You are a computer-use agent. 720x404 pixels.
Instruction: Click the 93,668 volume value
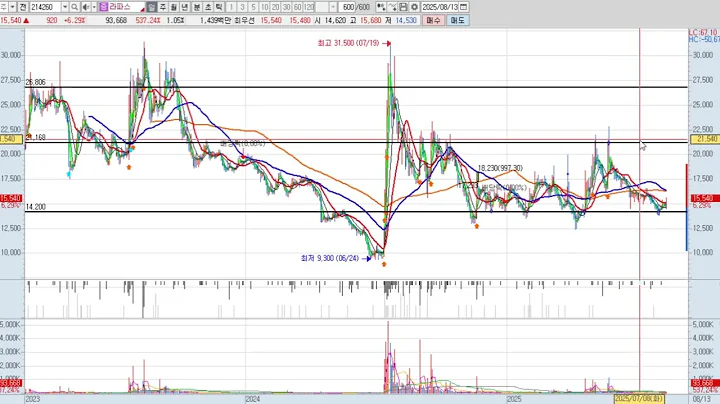pos(116,20)
